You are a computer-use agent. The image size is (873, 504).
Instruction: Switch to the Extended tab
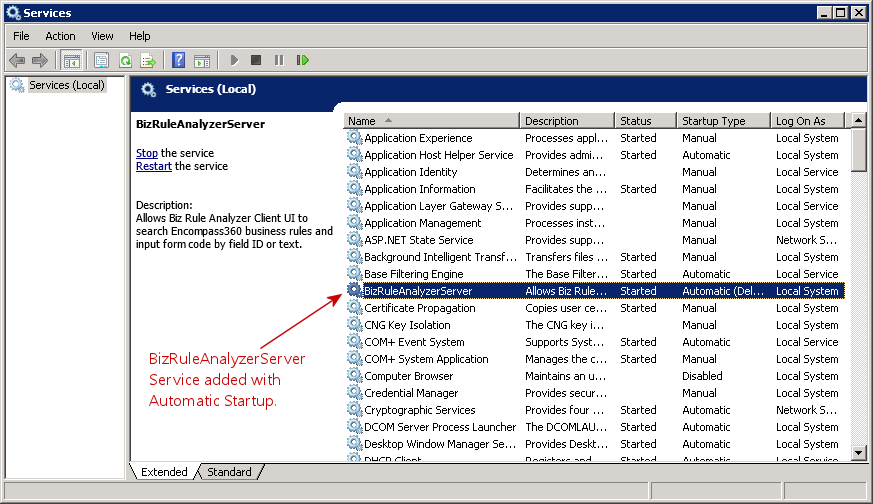pyautogui.click(x=164, y=472)
